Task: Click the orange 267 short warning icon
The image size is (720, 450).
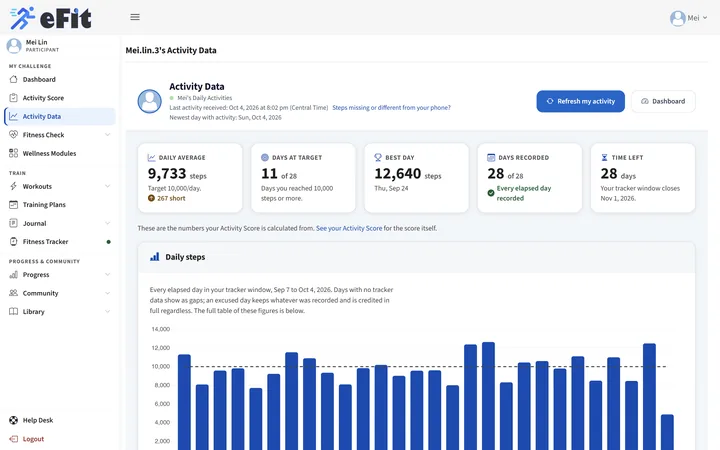Action: [151, 198]
